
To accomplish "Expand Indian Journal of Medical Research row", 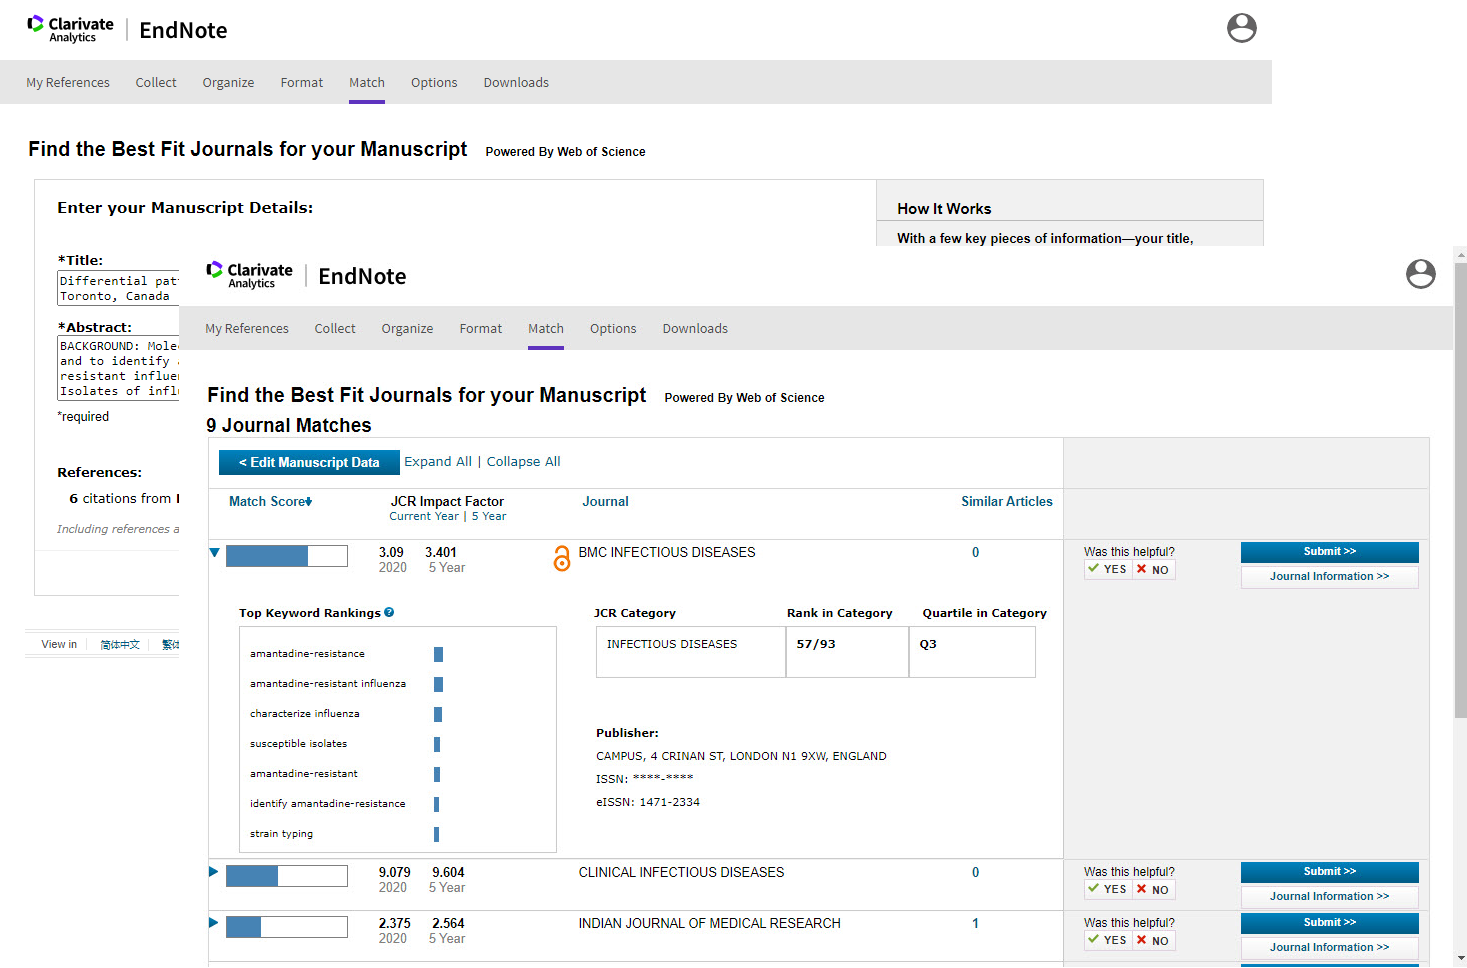I will tap(213, 922).
